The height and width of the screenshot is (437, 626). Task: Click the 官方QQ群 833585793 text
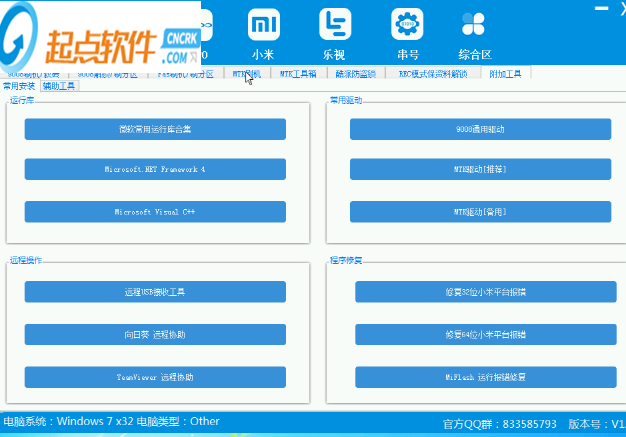(499, 424)
